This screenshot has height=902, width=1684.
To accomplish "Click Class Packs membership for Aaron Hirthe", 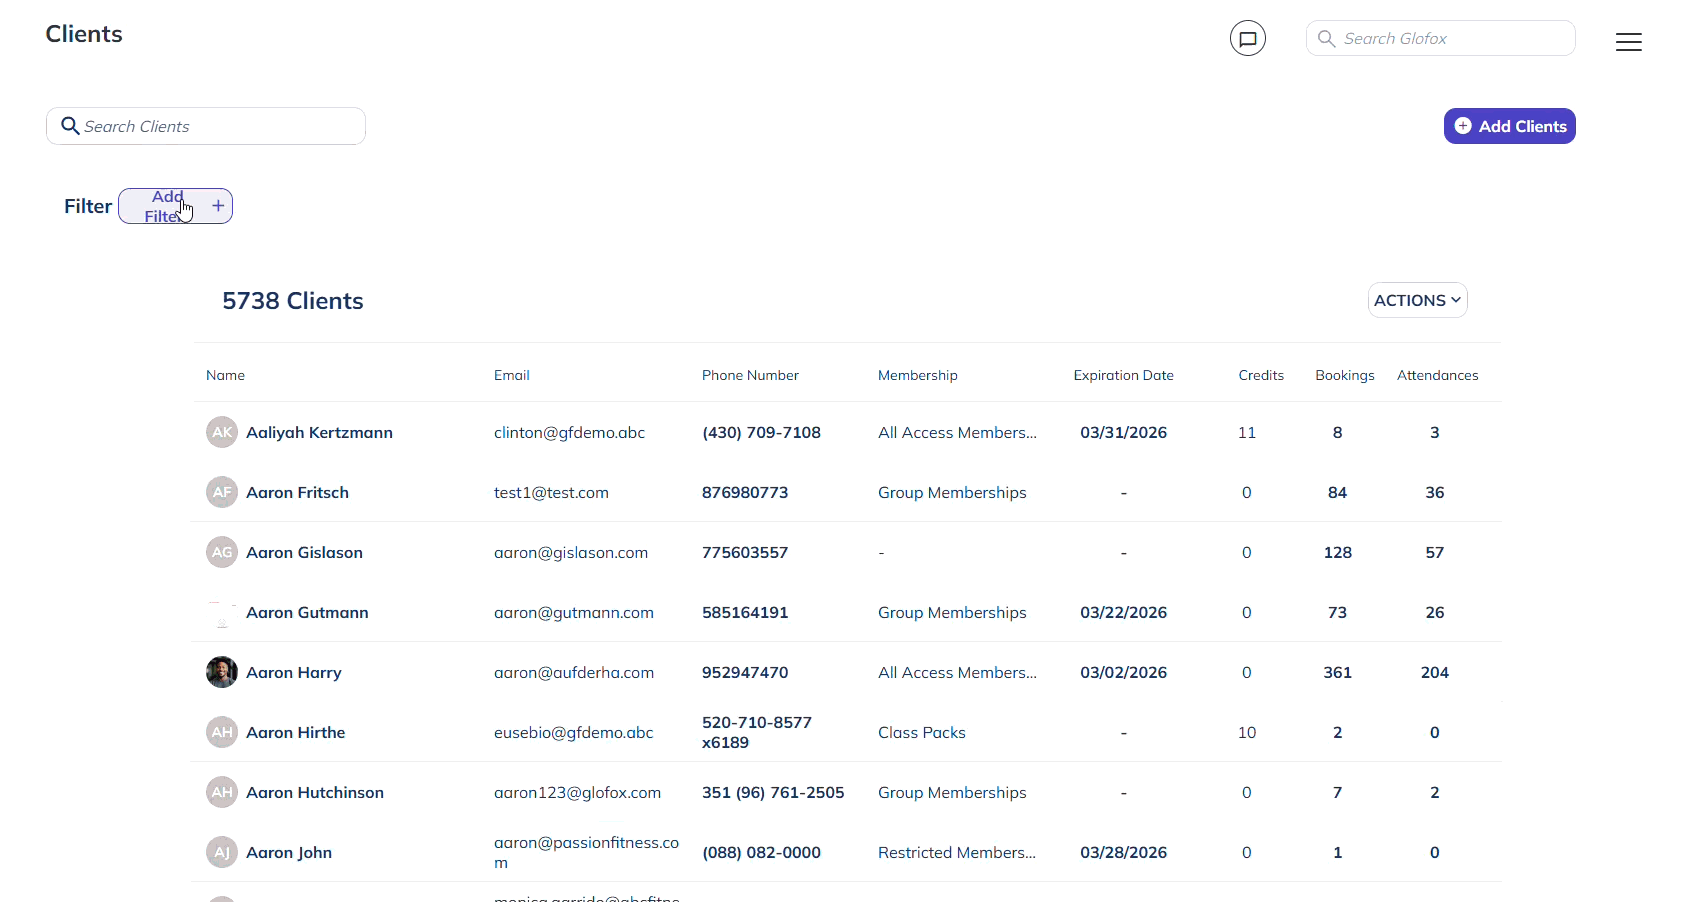I will pos(921,732).
